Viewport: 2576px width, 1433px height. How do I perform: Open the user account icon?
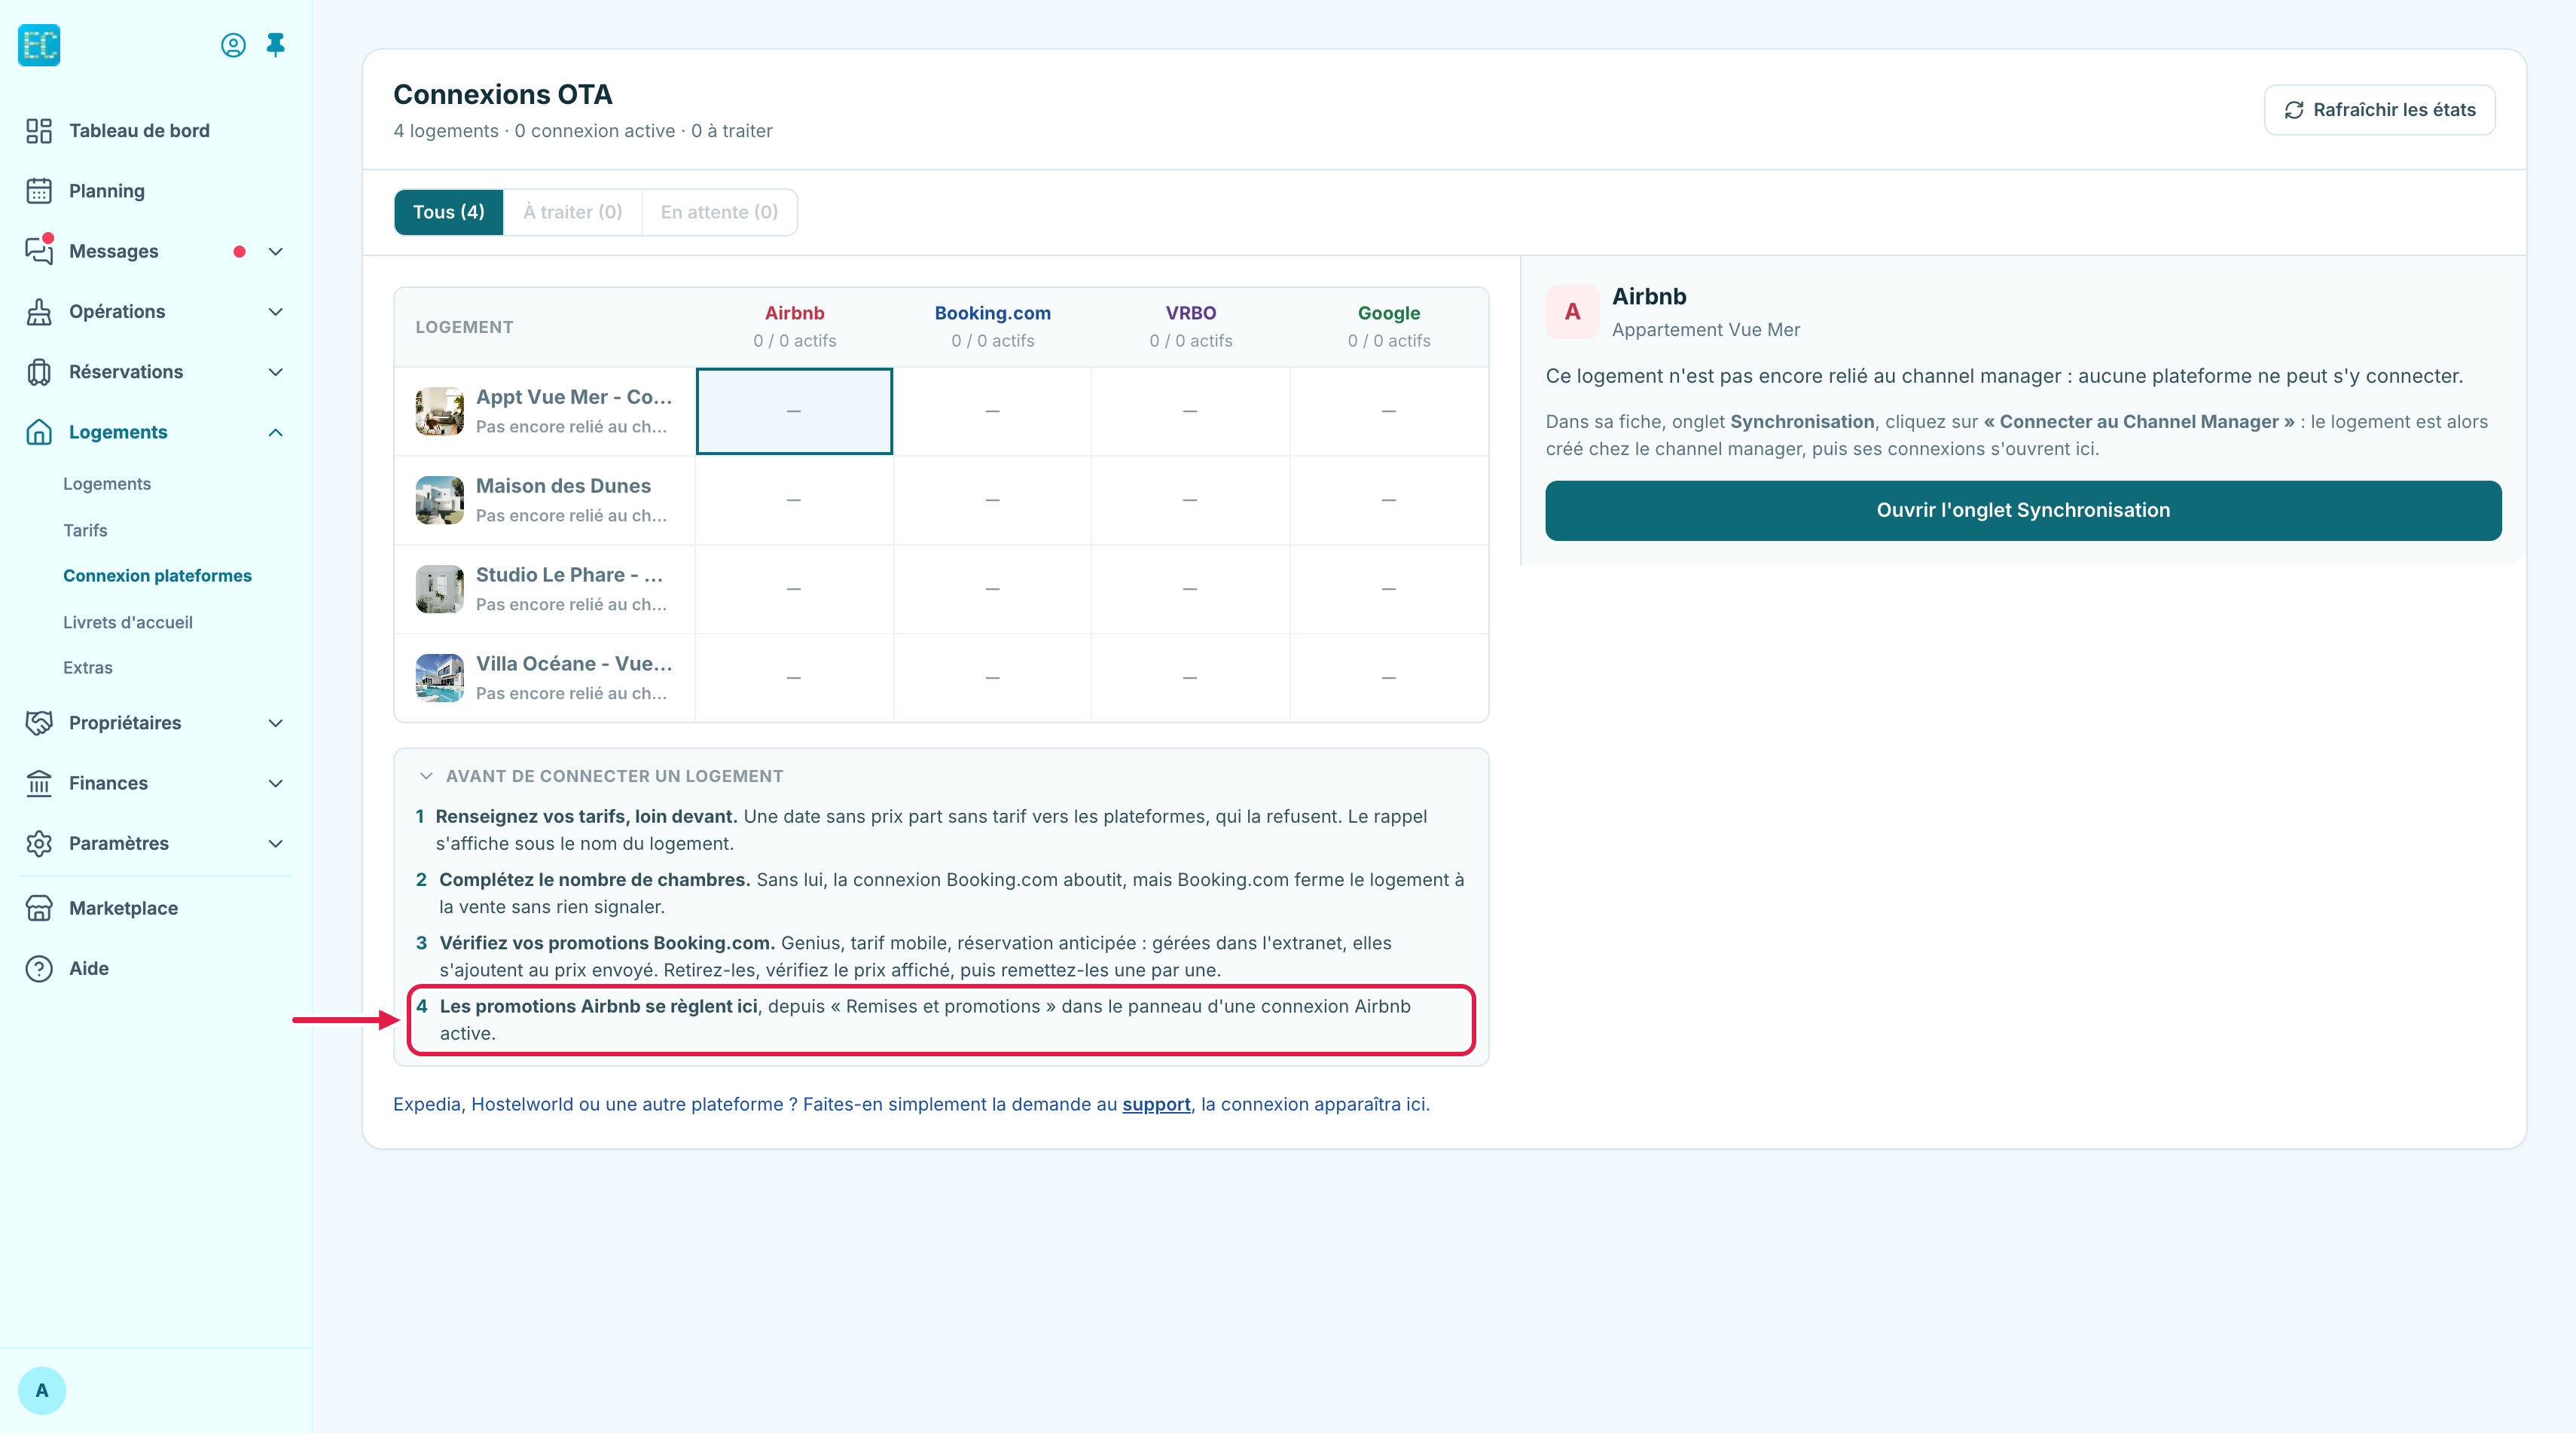click(233, 45)
